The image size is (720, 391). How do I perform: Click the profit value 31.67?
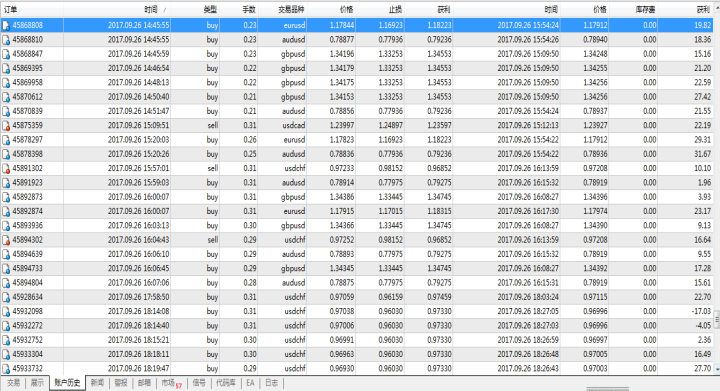[x=703, y=154]
